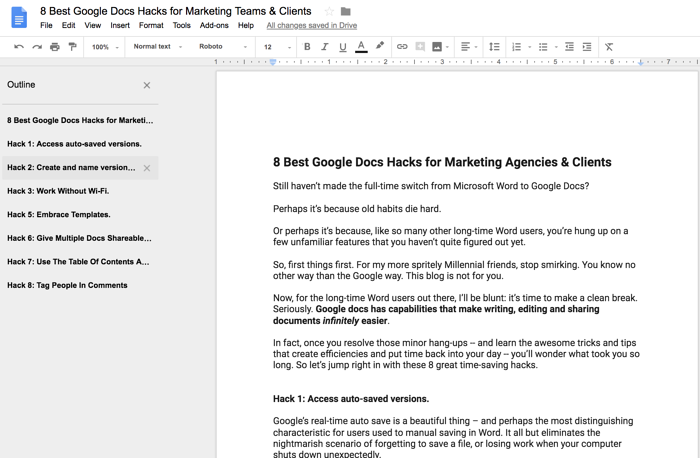The image size is (700, 458).
Task: Open the font size 12 dropdown
Action: [x=277, y=47]
